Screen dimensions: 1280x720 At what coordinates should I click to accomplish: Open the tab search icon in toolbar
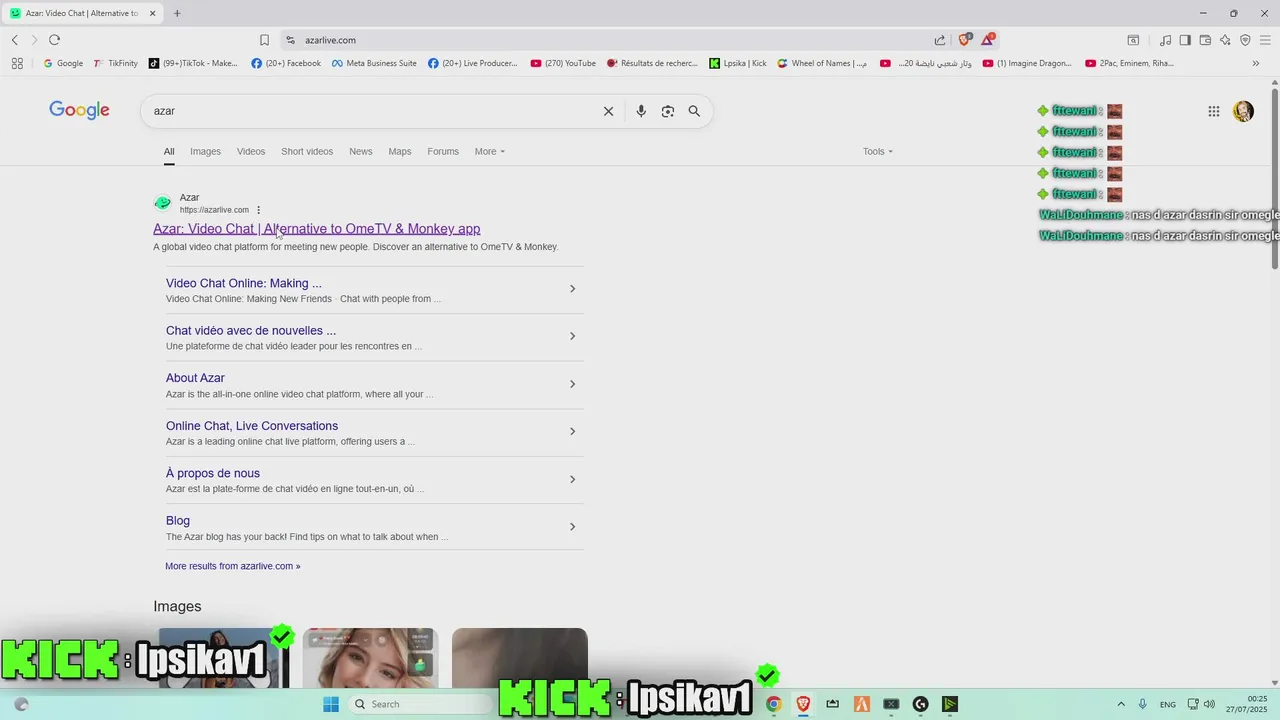(1133, 40)
